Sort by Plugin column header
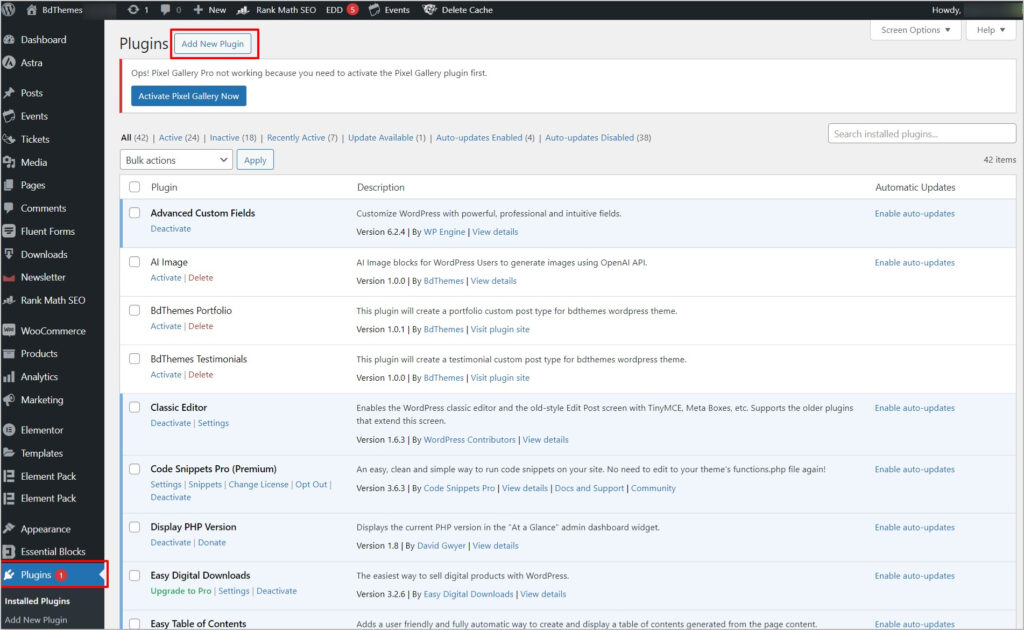 [164, 187]
